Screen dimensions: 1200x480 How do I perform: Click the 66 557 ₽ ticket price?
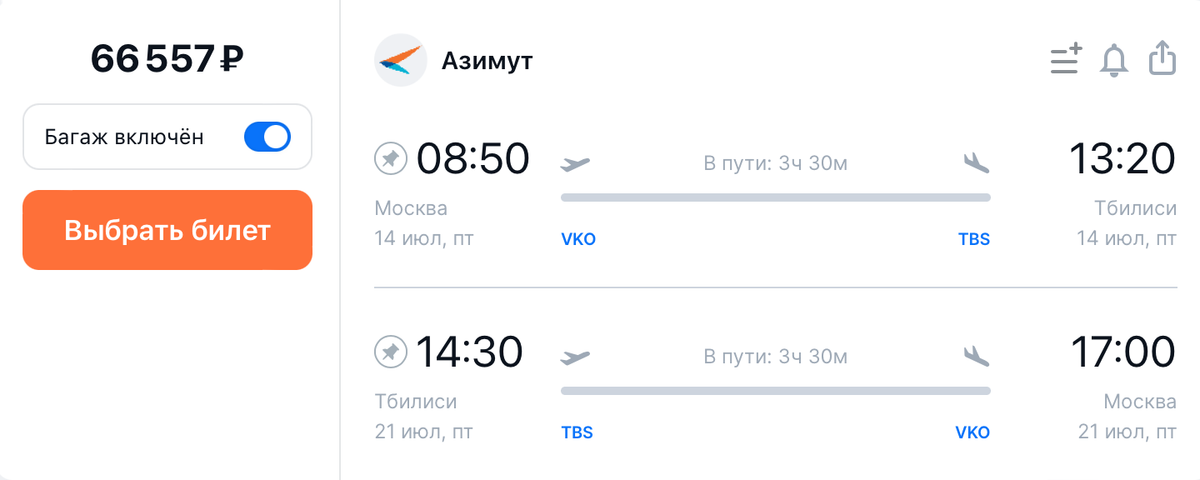click(x=167, y=60)
